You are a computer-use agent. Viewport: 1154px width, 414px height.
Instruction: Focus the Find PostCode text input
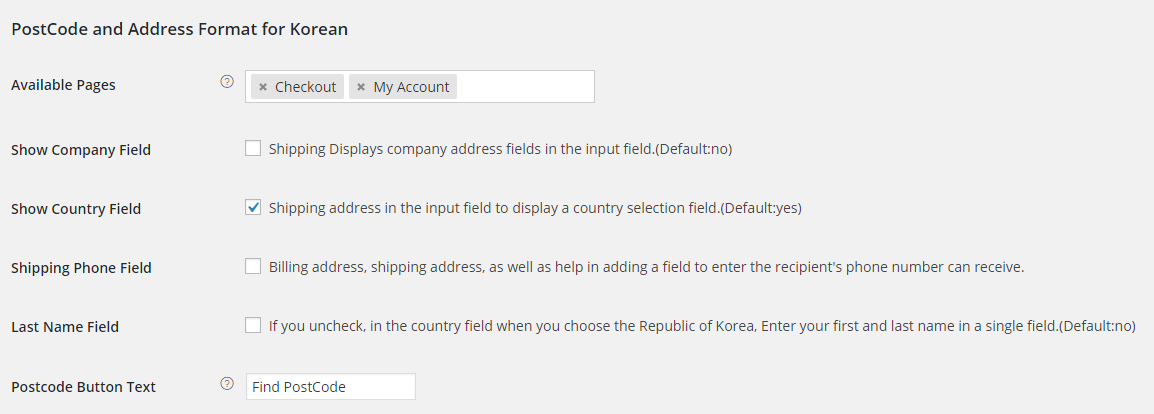click(330, 387)
